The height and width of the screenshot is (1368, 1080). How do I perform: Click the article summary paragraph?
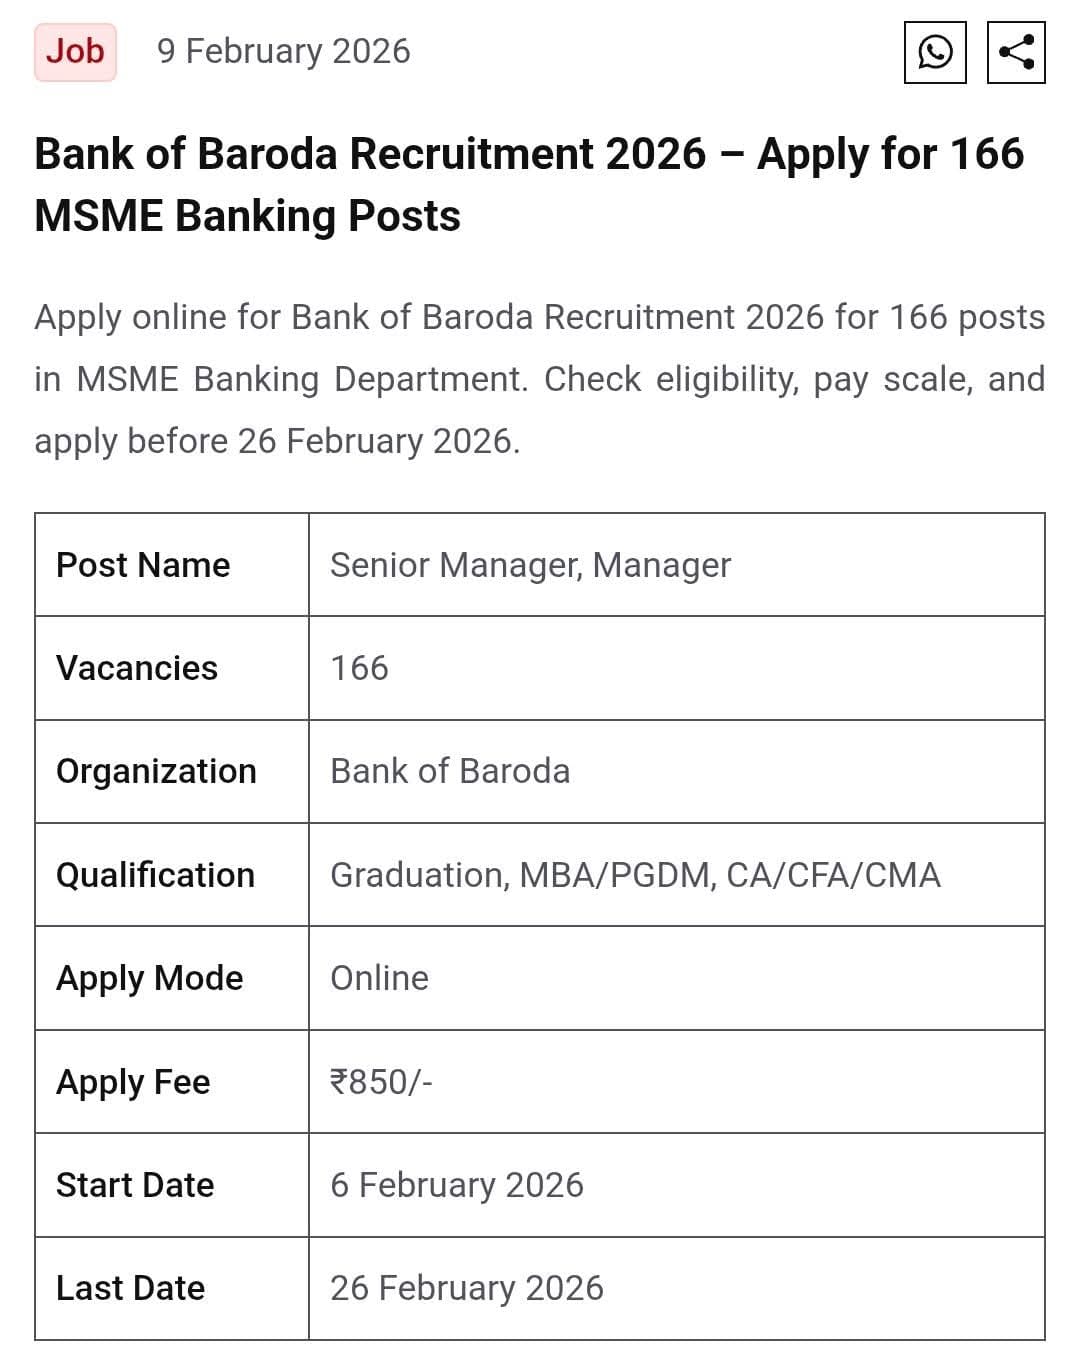click(x=539, y=378)
